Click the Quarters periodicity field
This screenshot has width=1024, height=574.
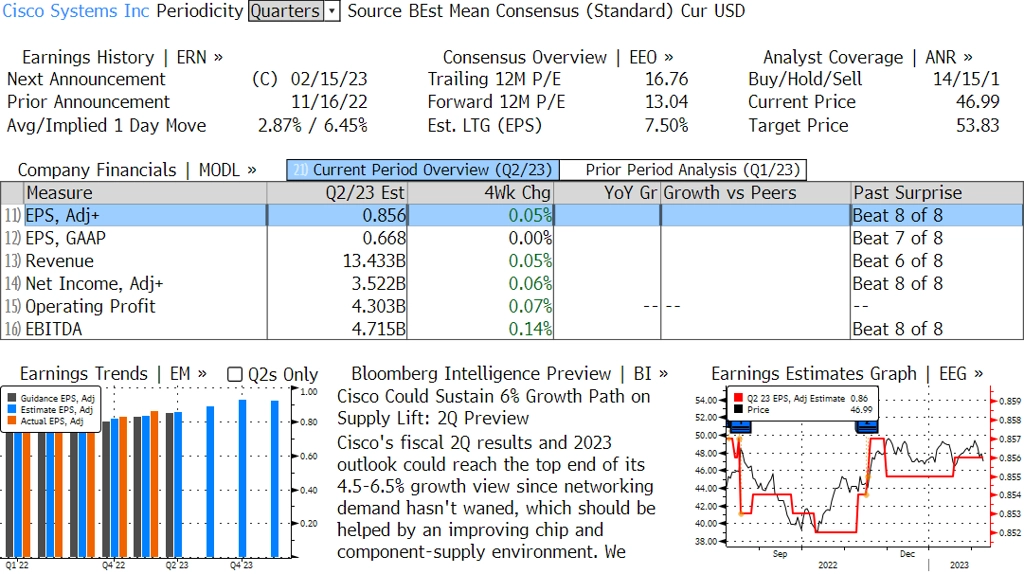286,11
